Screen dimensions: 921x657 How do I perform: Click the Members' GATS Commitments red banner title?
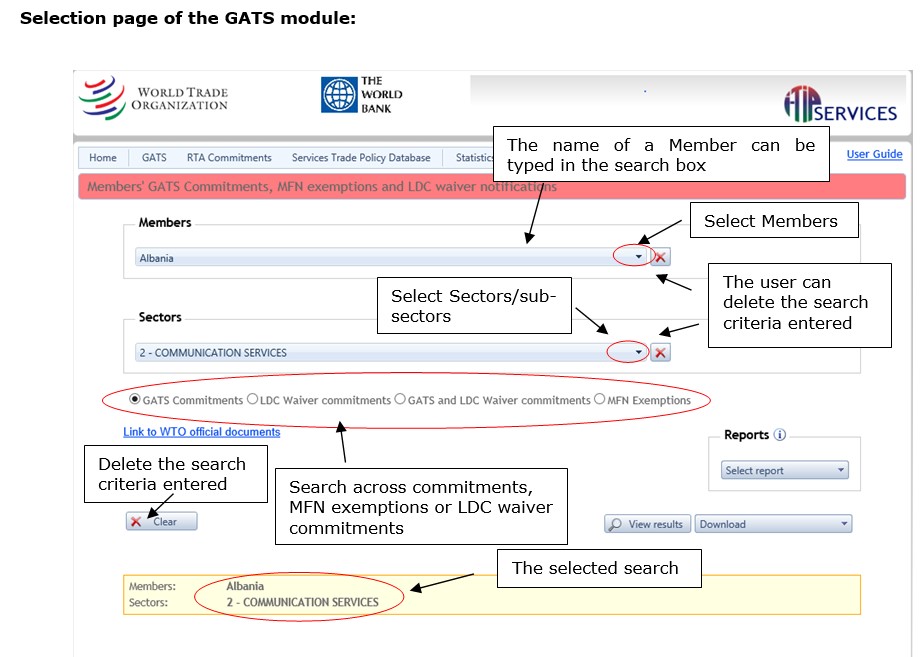click(x=322, y=187)
